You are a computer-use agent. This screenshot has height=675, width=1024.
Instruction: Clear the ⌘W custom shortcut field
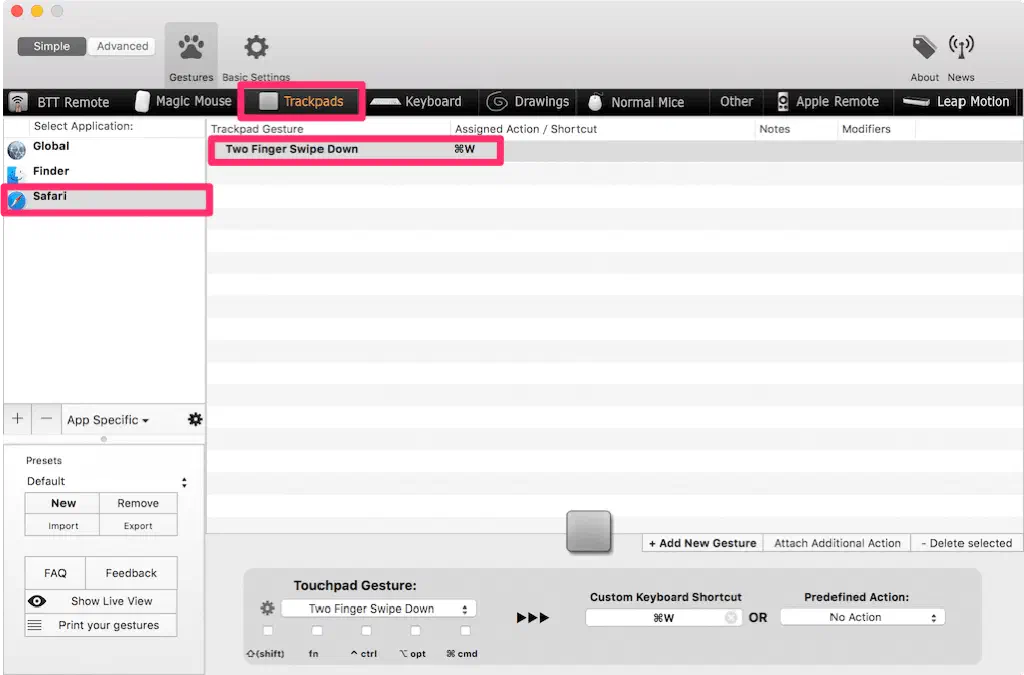(x=731, y=618)
